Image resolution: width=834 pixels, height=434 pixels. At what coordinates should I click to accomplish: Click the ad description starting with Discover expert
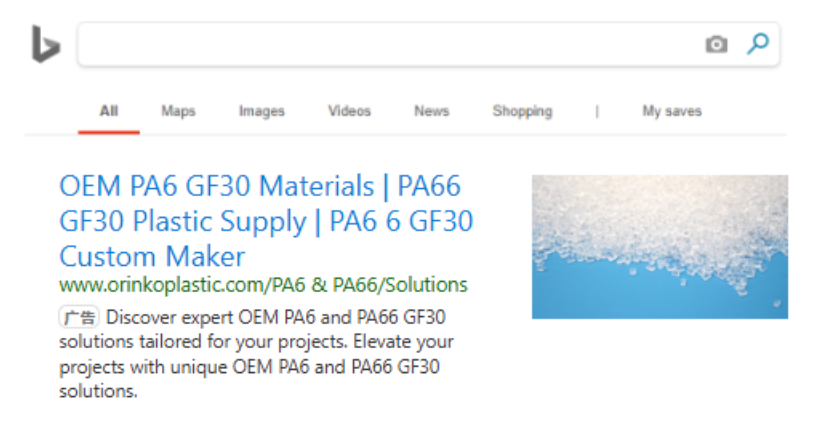point(256,354)
